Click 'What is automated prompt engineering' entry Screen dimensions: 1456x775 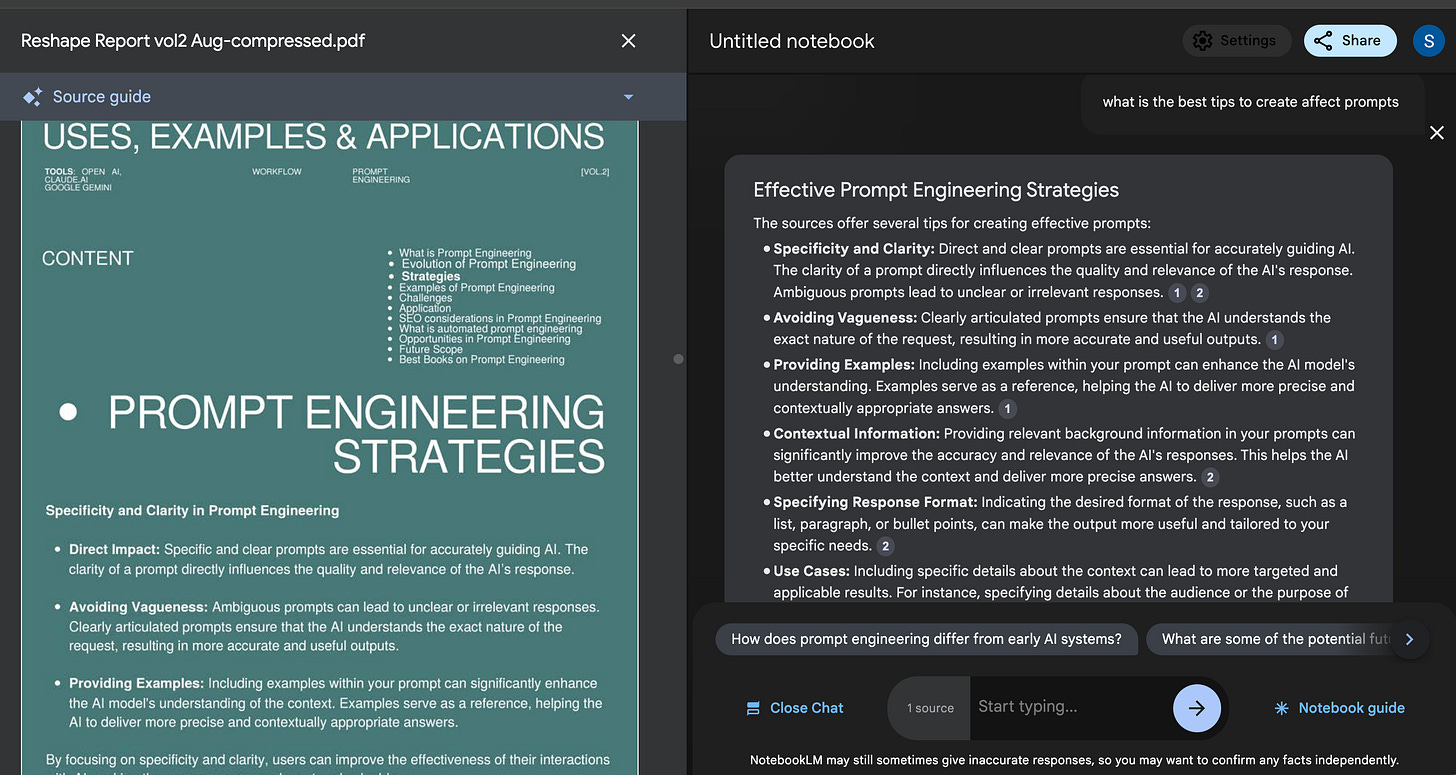point(490,328)
